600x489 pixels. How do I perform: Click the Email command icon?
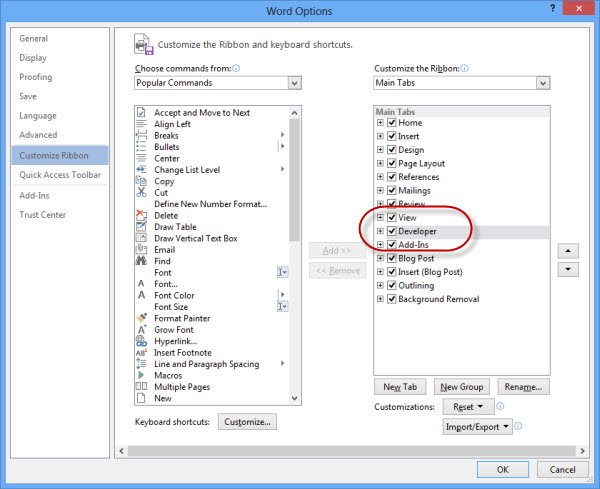pos(141,249)
